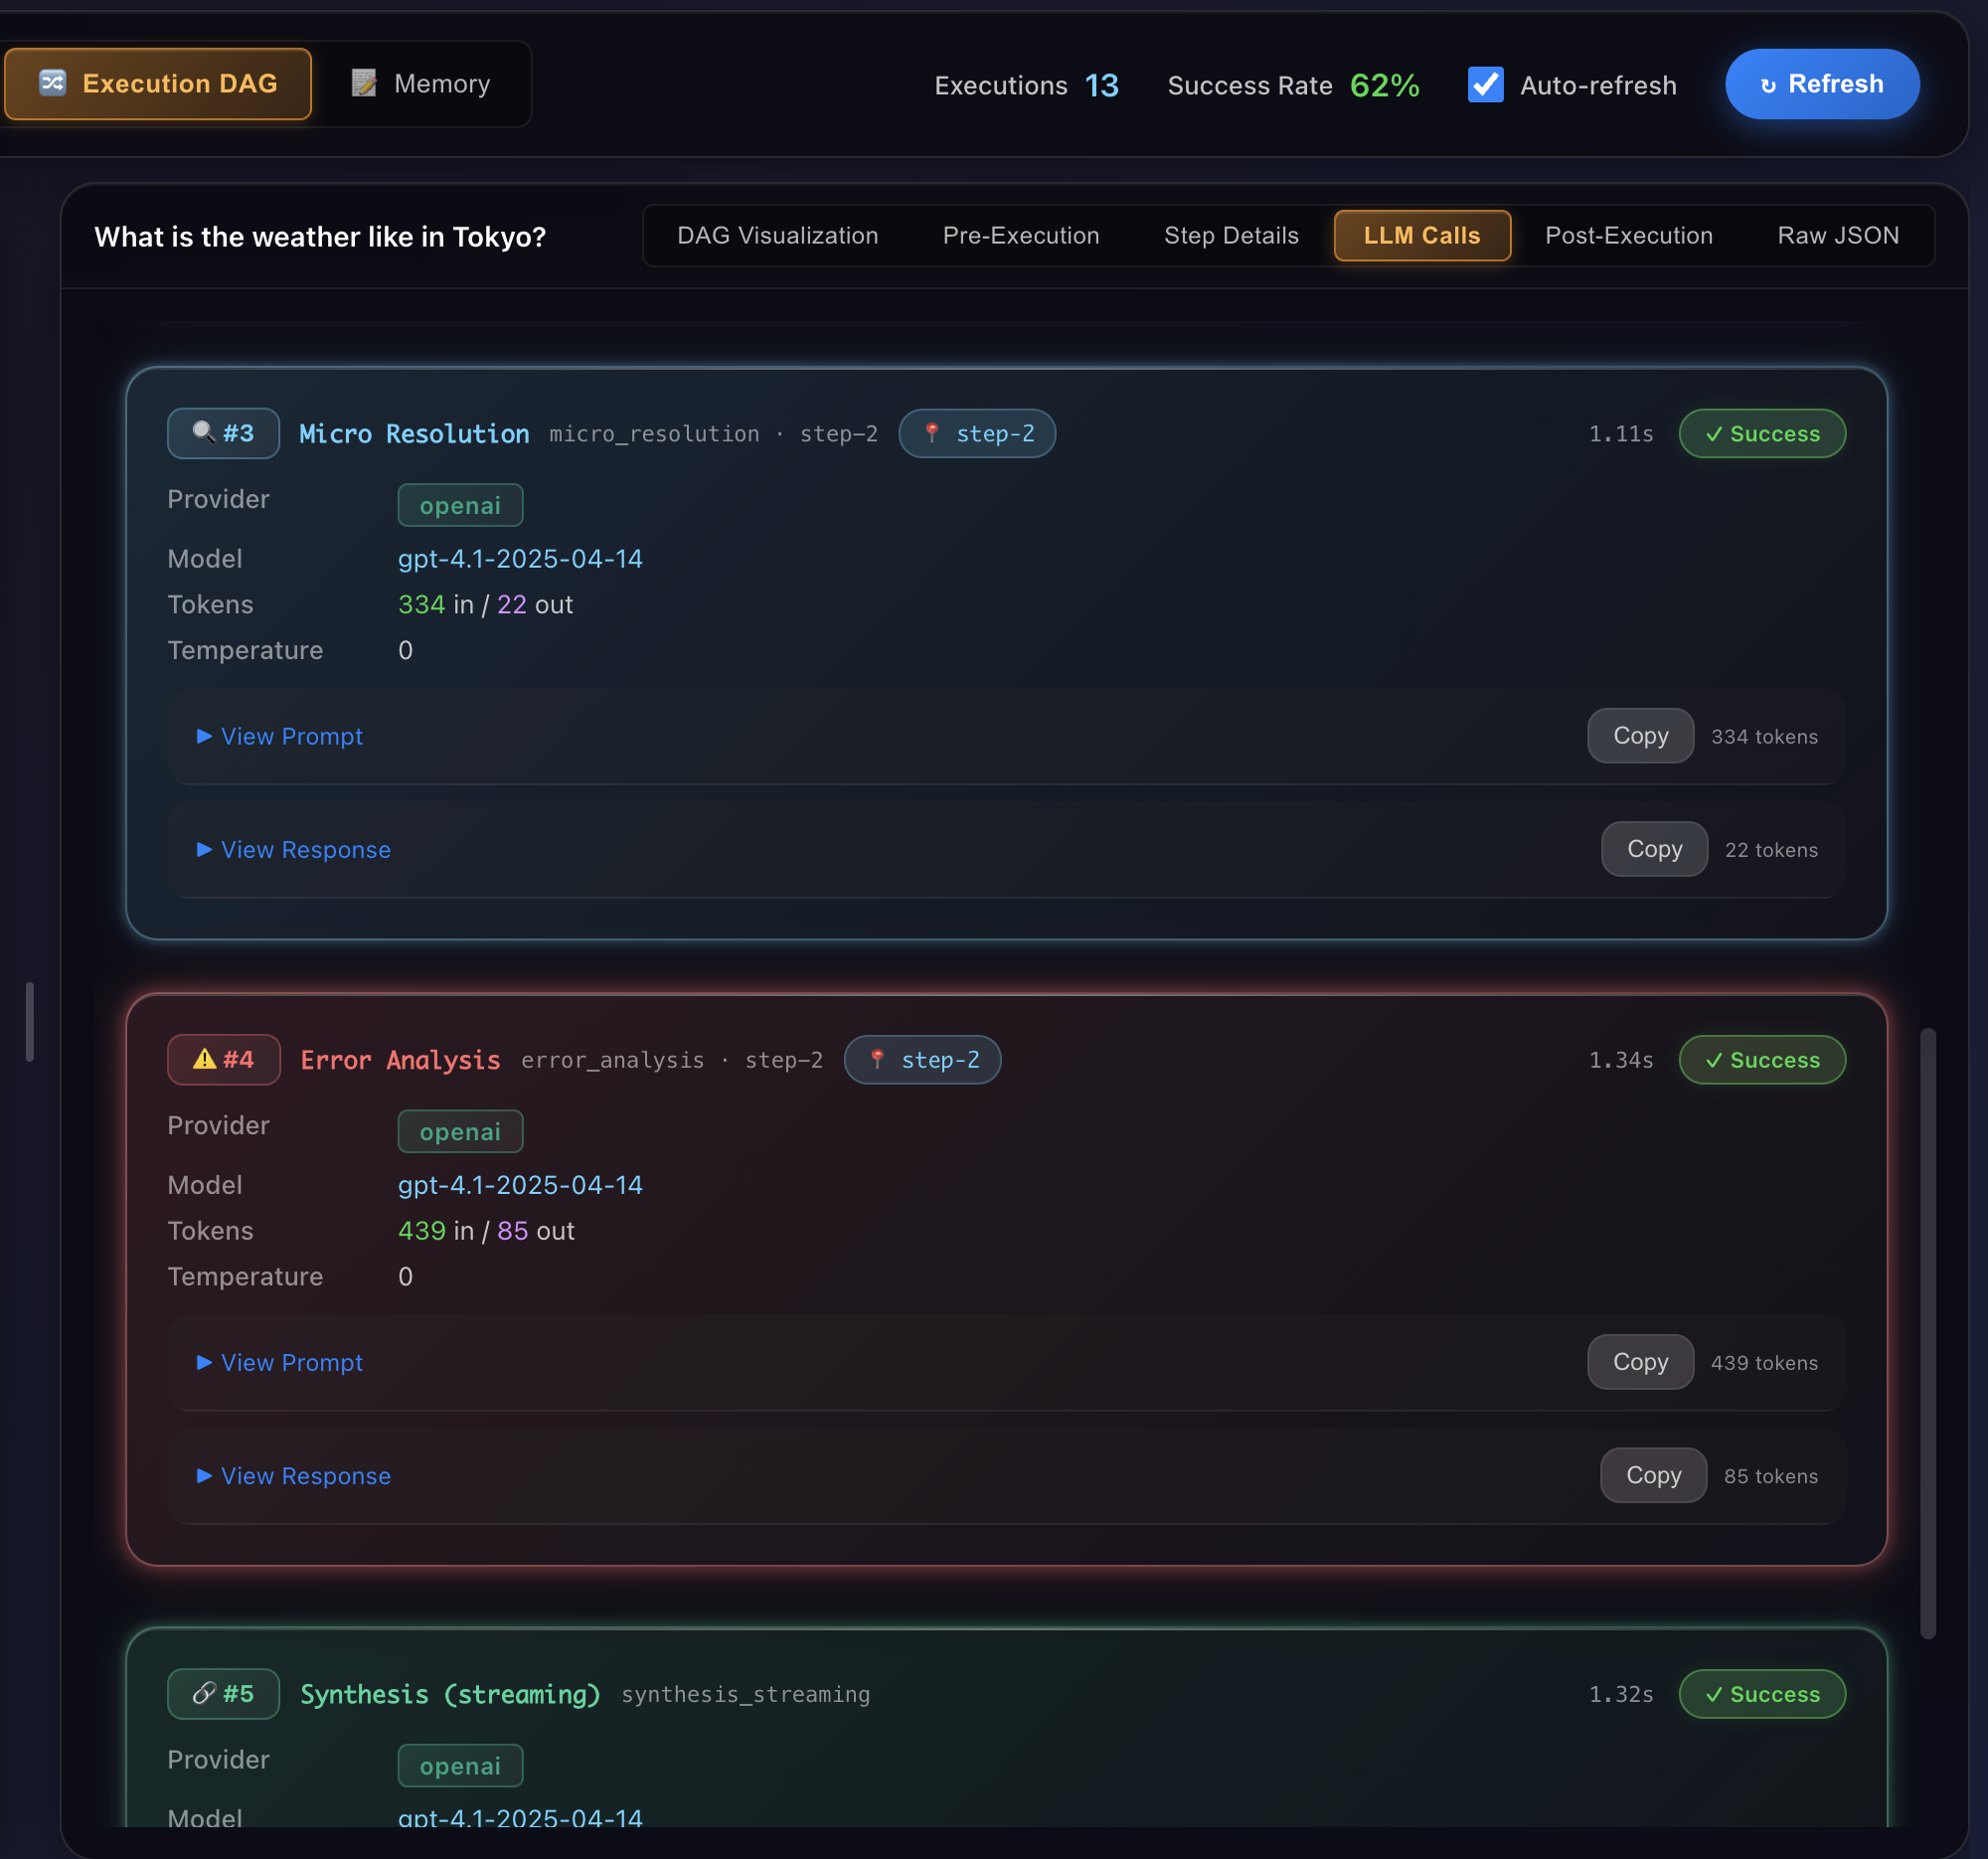Click the Temperature value 0 on Error Analysis
This screenshot has height=1859, width=1988.
point(405,1276)
